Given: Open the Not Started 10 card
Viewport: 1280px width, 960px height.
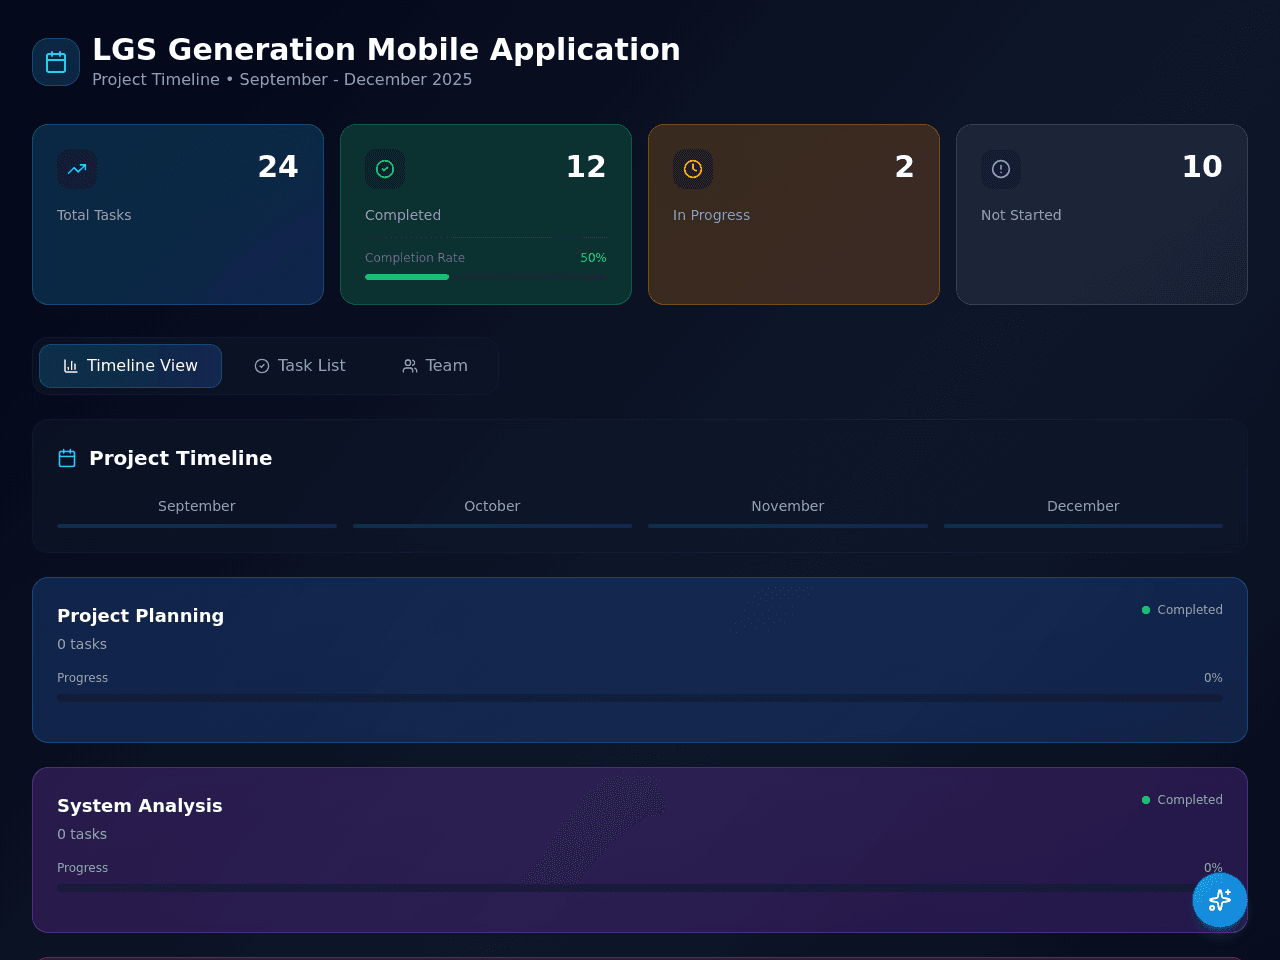Looking at the screenshot, I should 1102,214.
